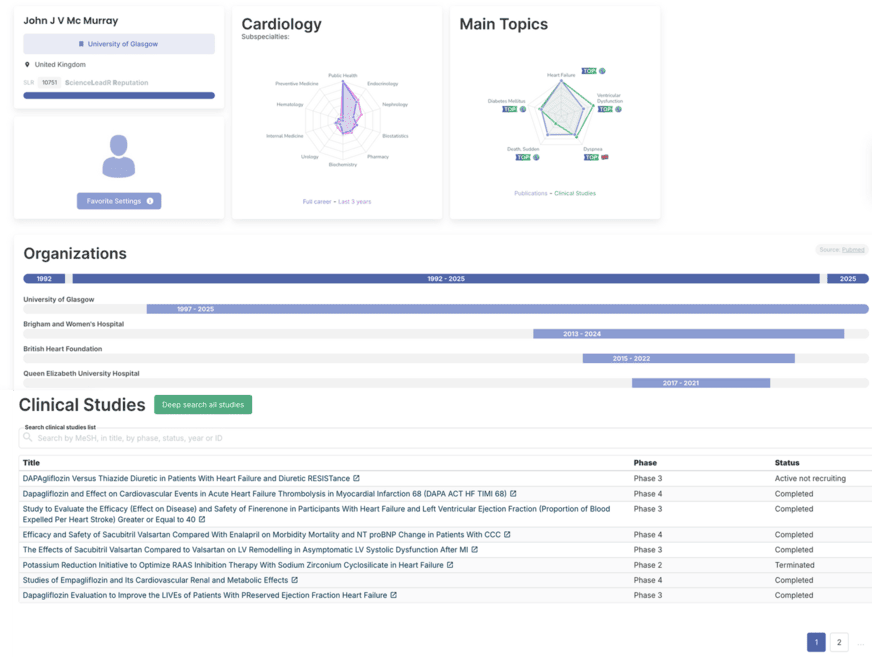Click the info icon inside the Favorite Settings button

[x=150, y=201]
